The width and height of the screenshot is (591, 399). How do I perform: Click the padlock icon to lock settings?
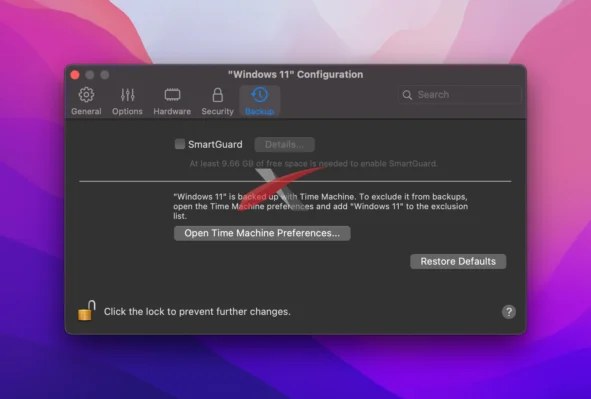click(86, 311)
